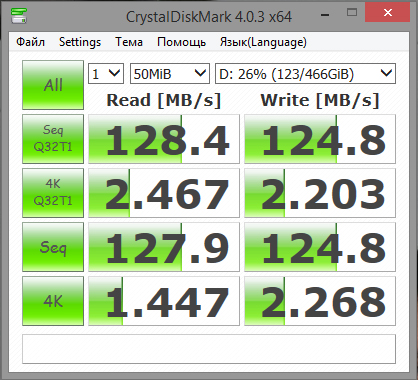
Task: Open the Помощь menu
Action: click(x=181, y=42)
